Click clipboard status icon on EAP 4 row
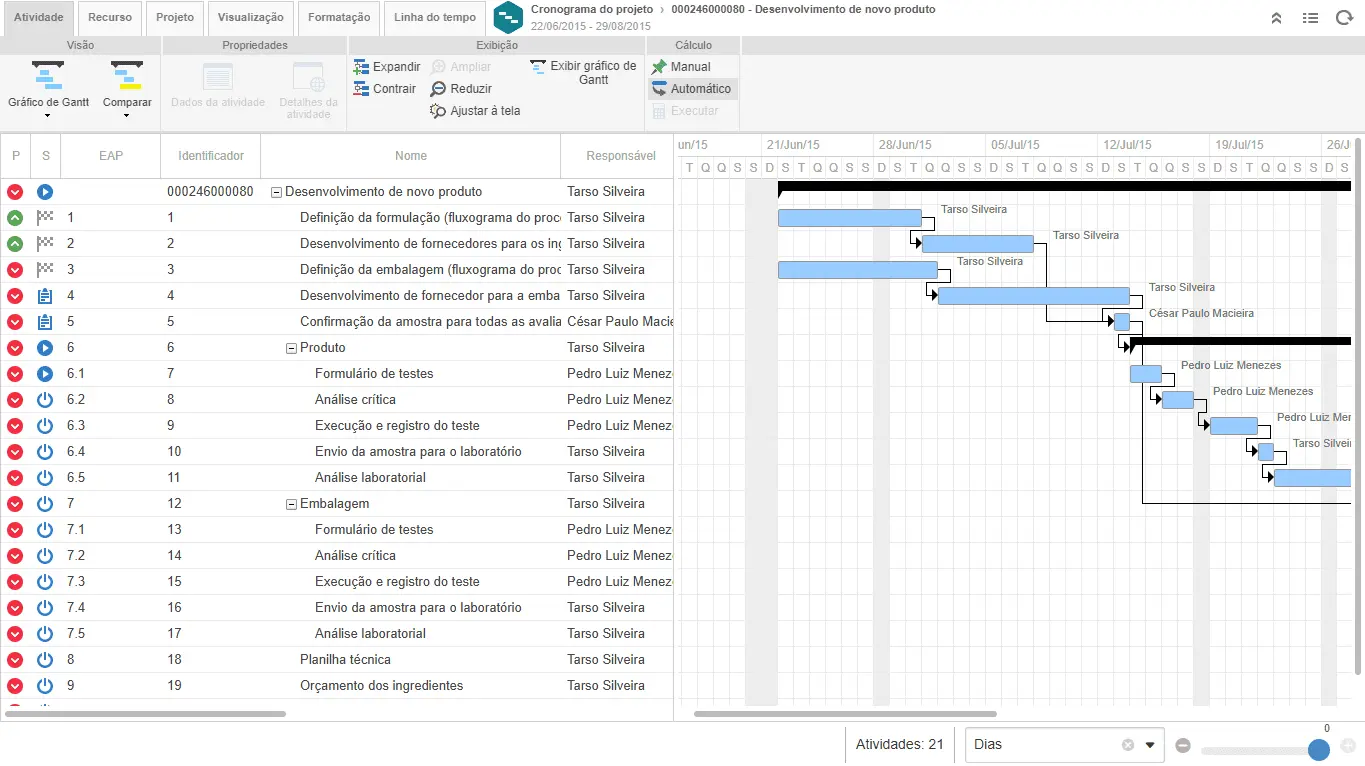 [x=45, y=296]
